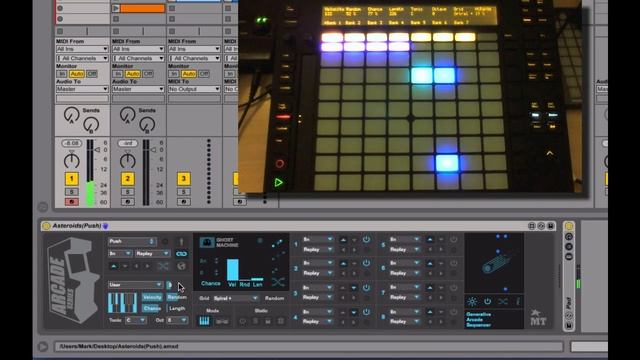The width and height of the screenshot is (640, 360).
Task: Click the piano keyboard scale display
Action: point(122,302)
